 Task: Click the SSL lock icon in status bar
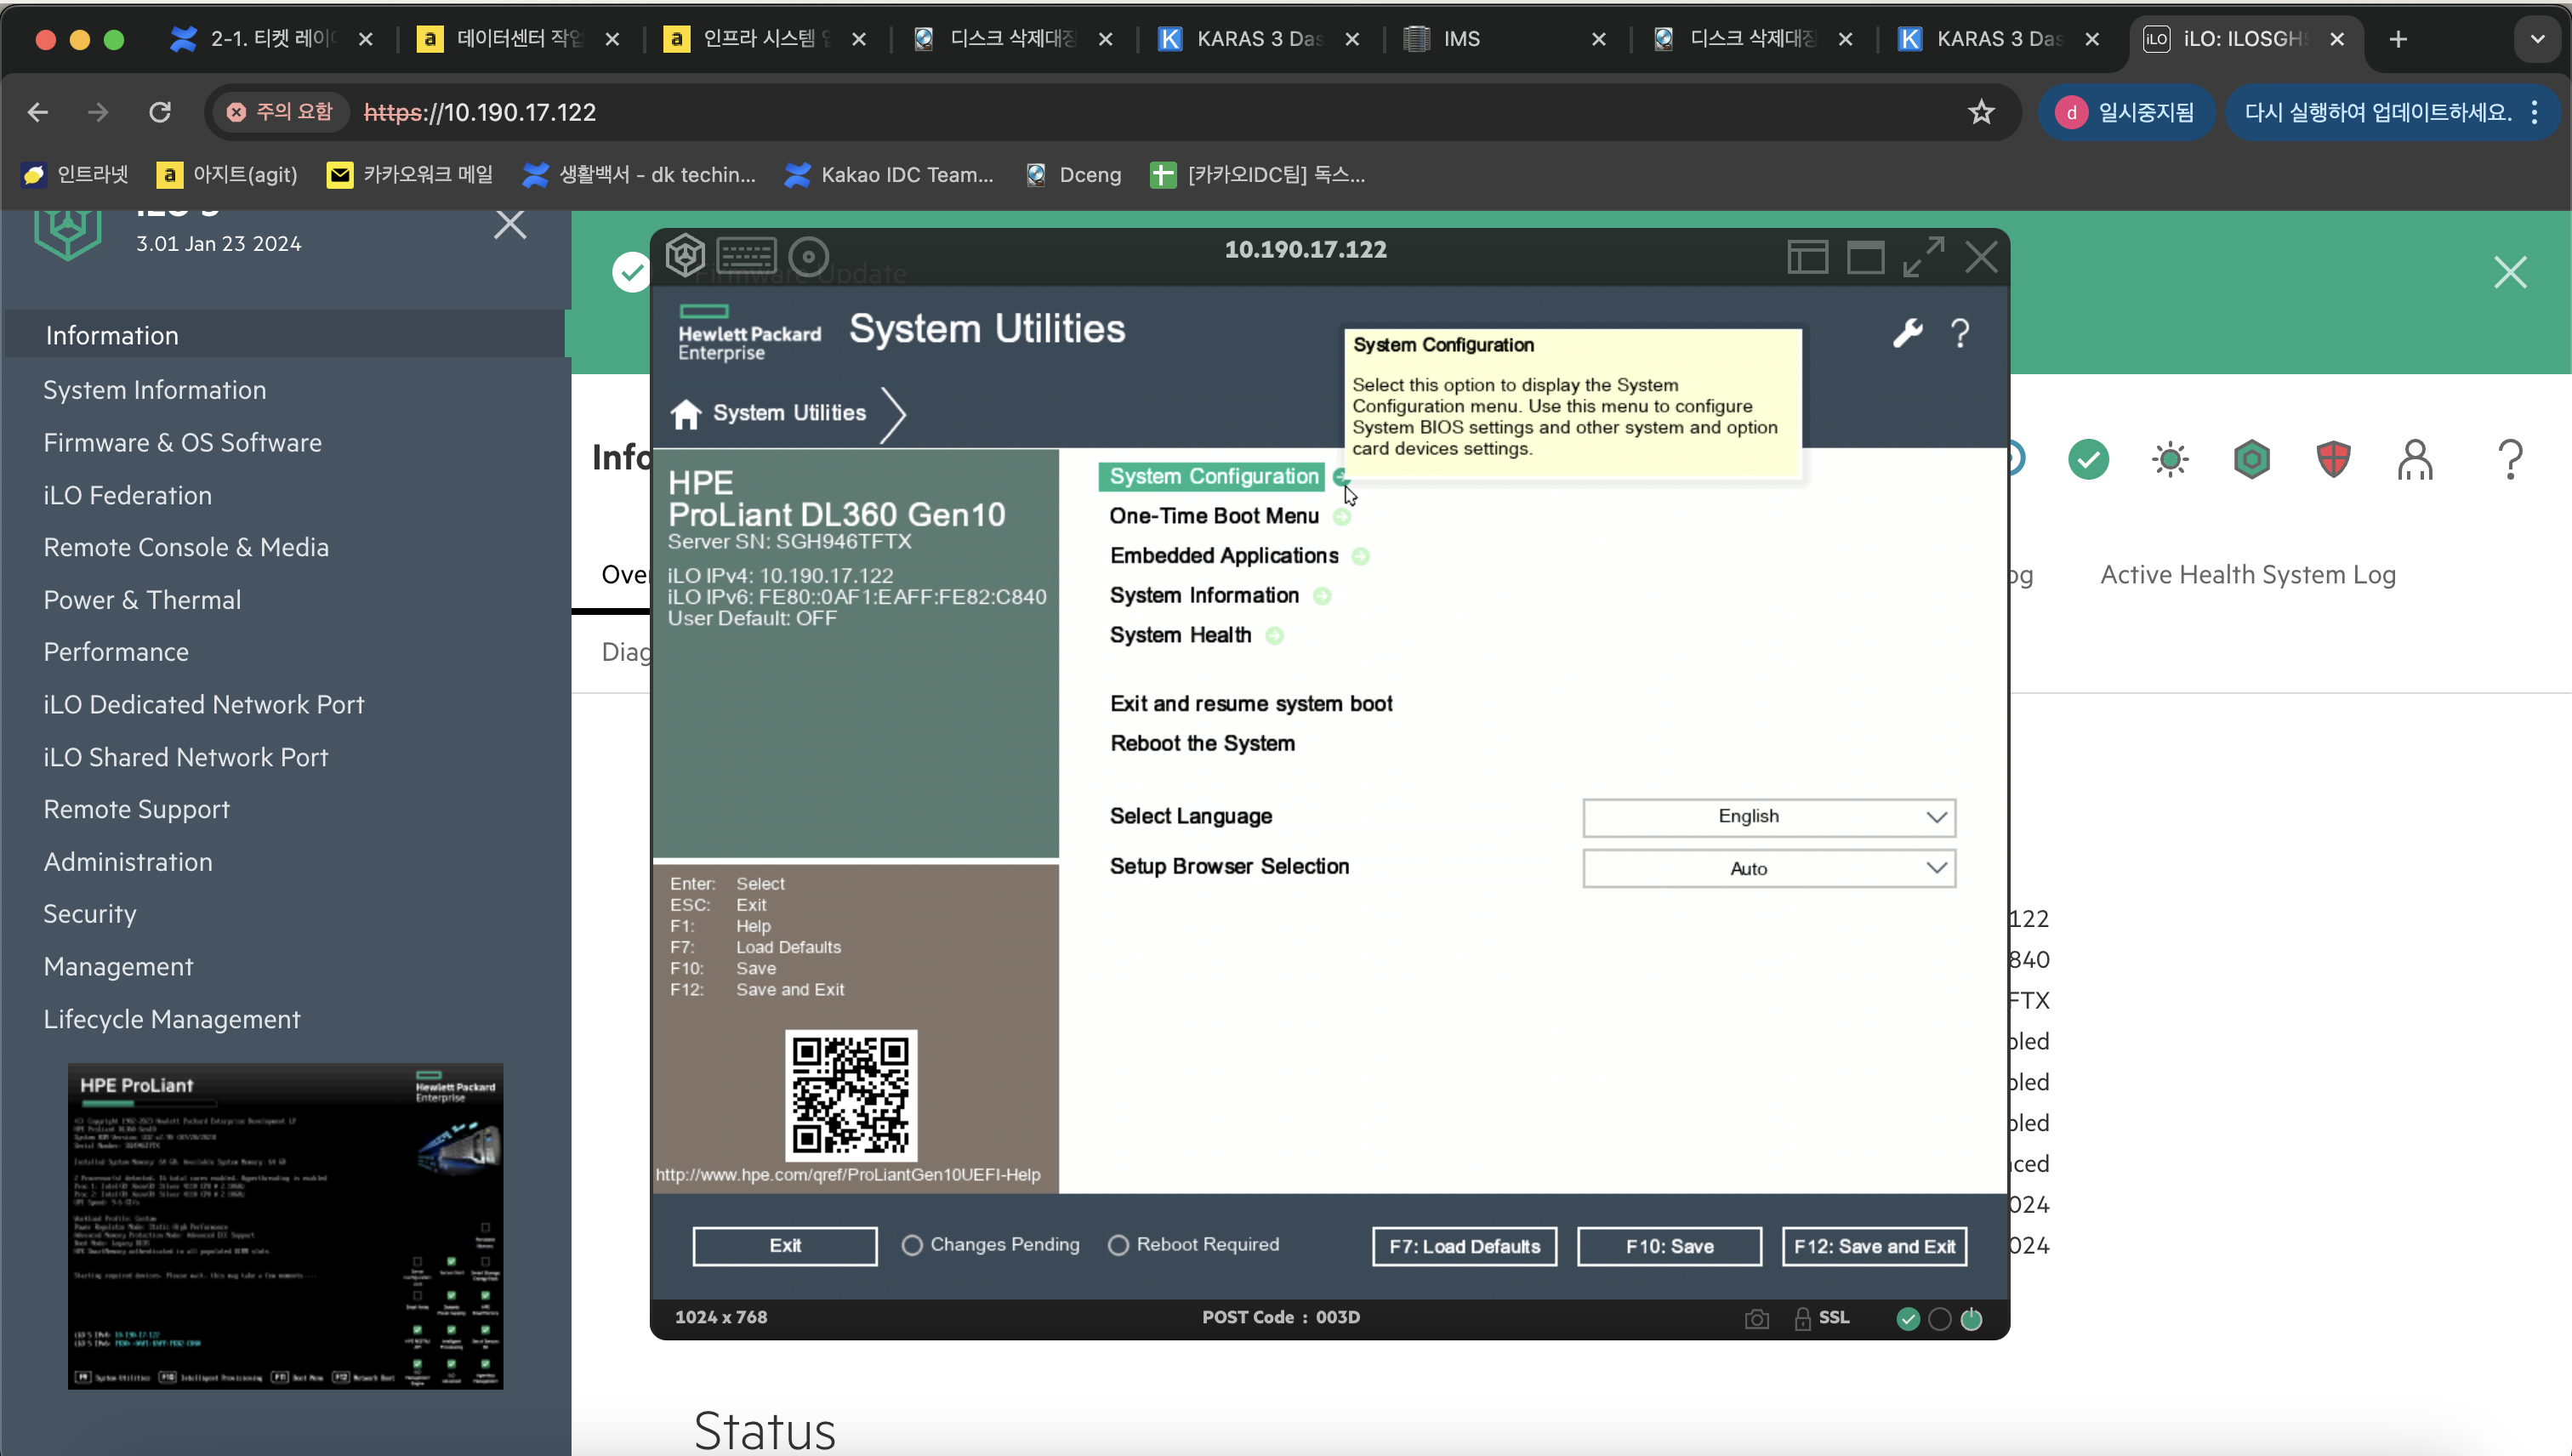pos(1802,1319)
